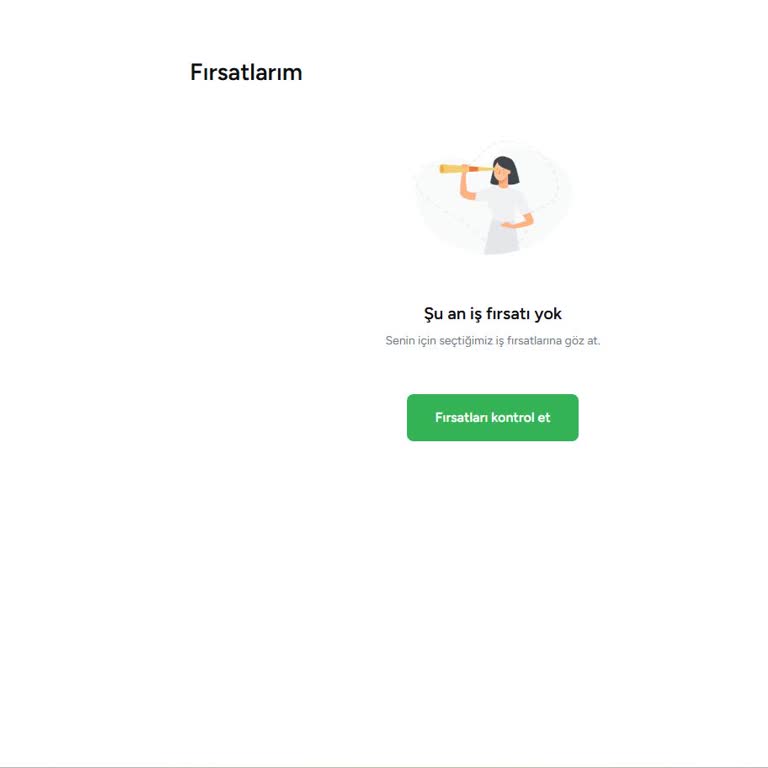Viewport: 768px width, 768px height.
Task: Click the Senin için seçtiğimiz subtitle text
Action: click(x=492, y=340)
